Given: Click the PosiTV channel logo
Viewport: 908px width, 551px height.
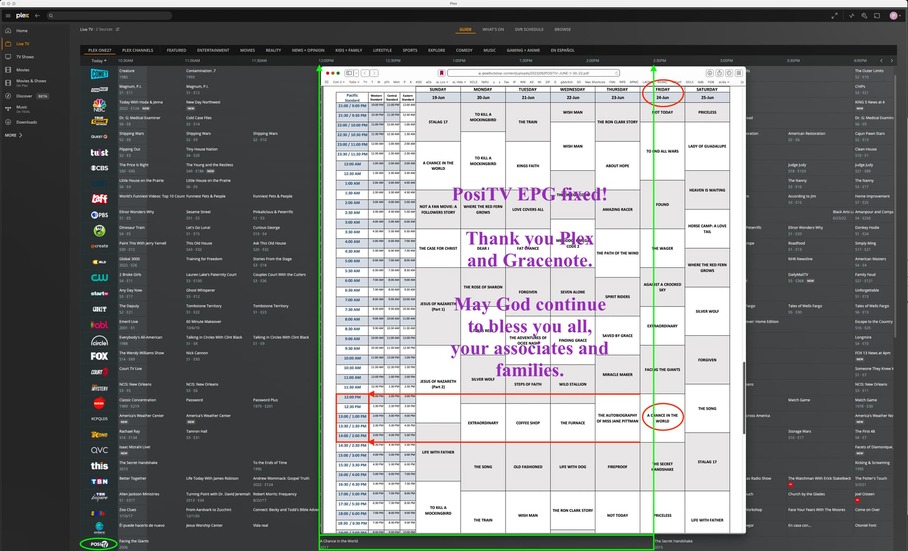Looking at the screenshot, I should [x=99, y=544].
